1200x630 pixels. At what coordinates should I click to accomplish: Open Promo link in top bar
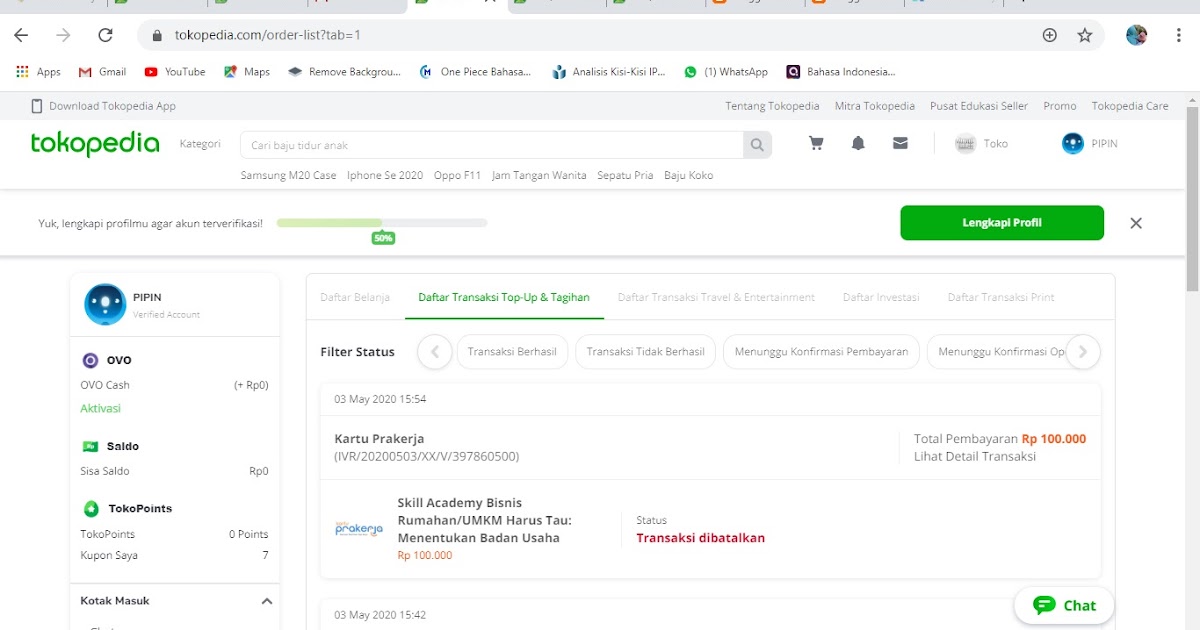[1060, 106]
